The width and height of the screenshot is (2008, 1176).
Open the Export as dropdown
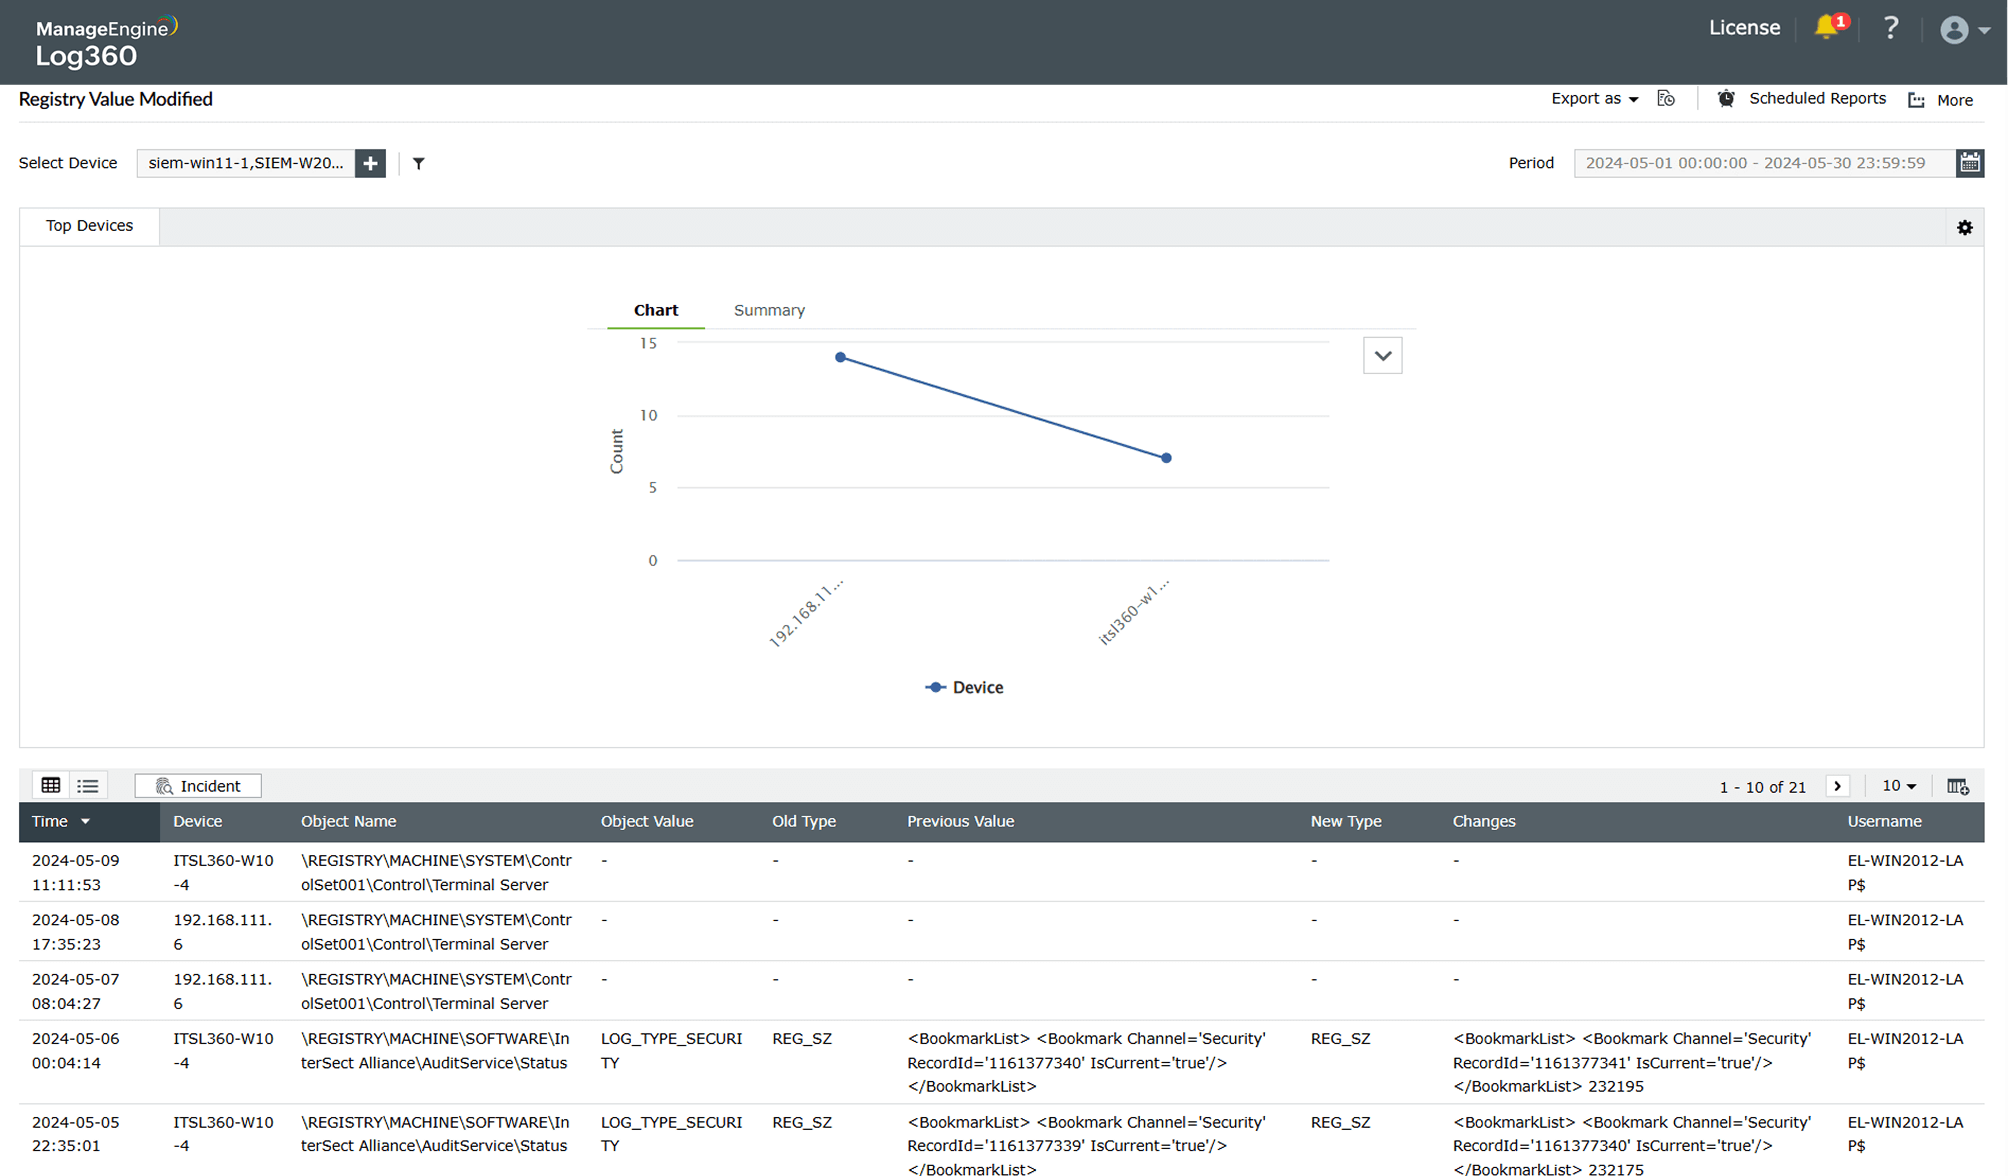pos(1594,99)
